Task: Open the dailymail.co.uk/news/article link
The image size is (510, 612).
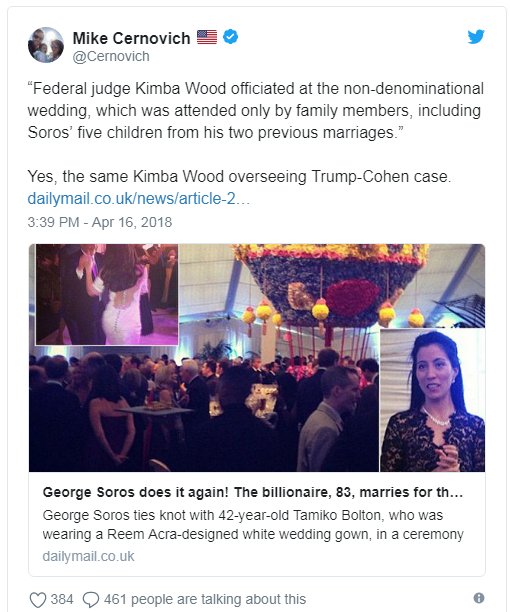Action: 139,199
